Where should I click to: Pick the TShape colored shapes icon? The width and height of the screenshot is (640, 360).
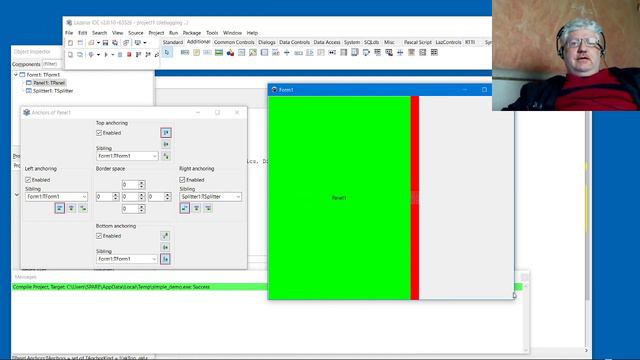point(230,52)
